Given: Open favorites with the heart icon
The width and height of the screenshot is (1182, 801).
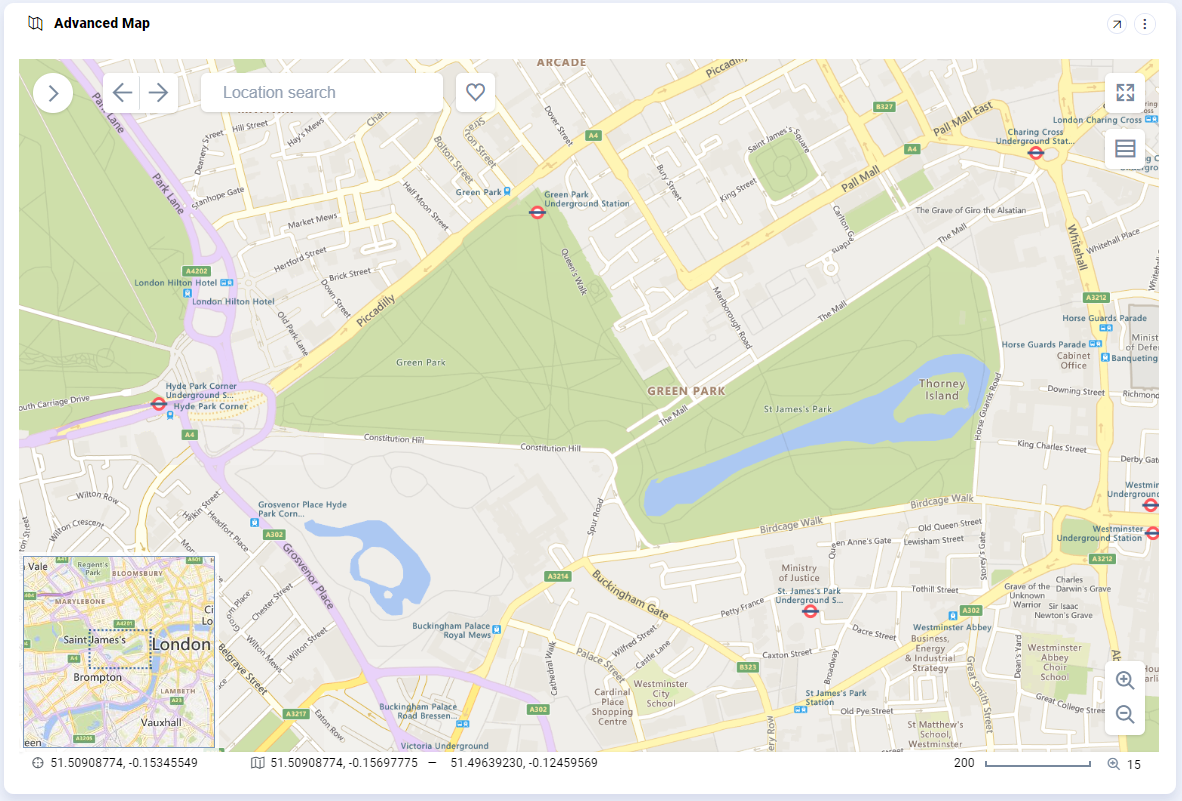Looking at the screenshot, I should coord(475,93).
